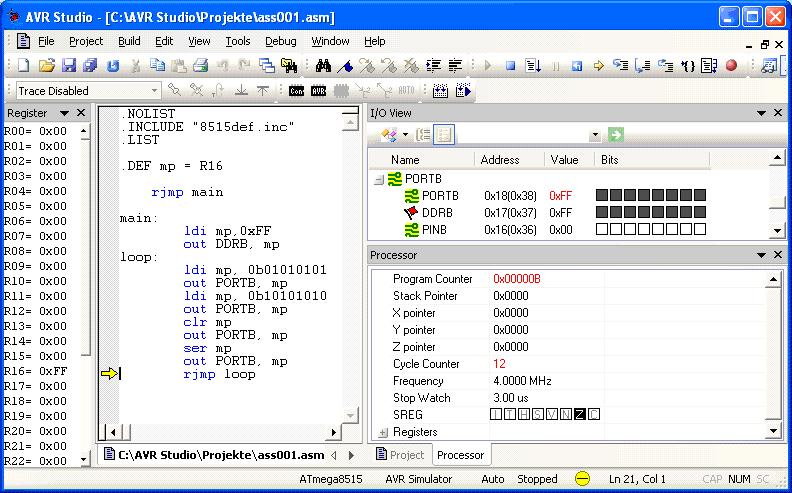Click the yellow circle status bar indicator
This screenshot has width=792, height=493.
coord(582,478)
